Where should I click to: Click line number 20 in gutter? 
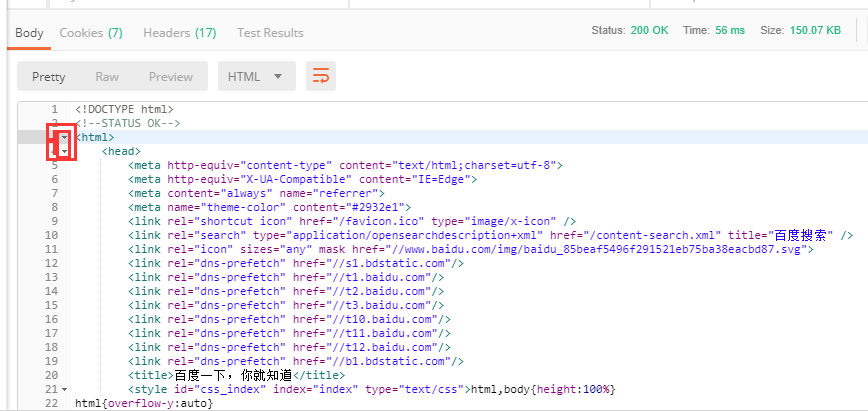pyautogui.click(x=51, y=376)
